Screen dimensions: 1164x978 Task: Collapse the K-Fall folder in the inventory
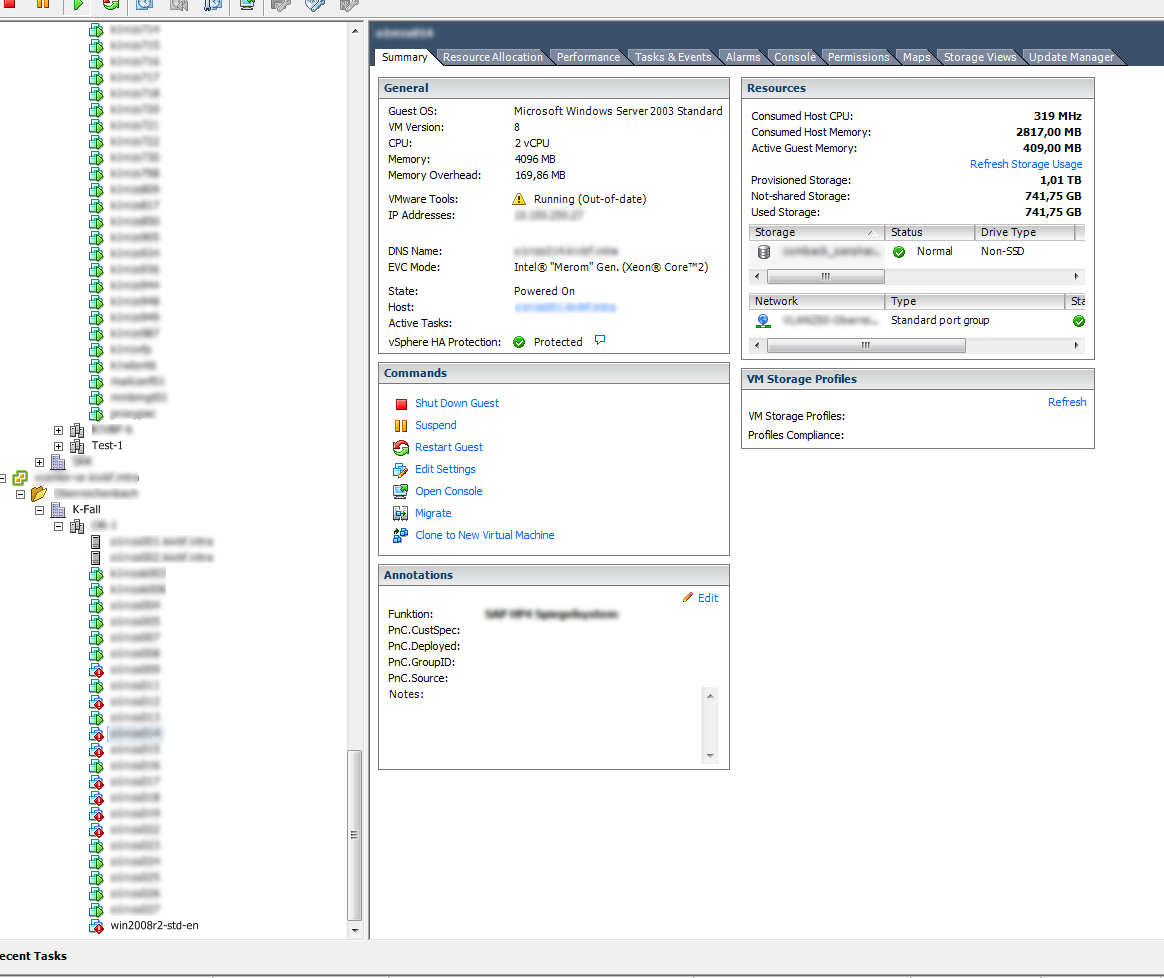click(39, 509)
